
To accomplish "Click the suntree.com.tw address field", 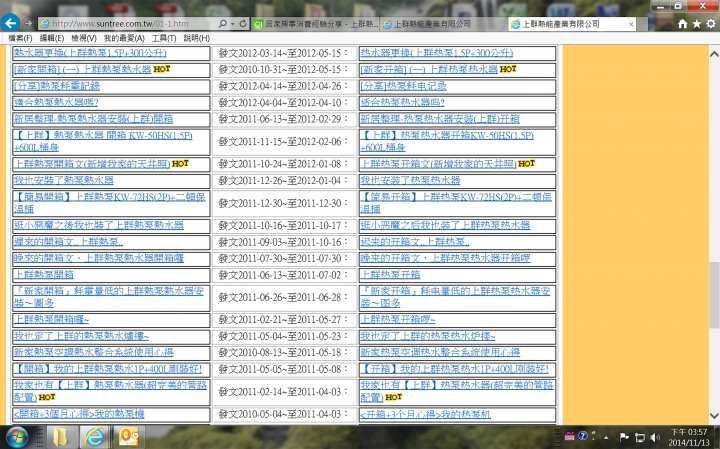I will (x=126, y=23).
